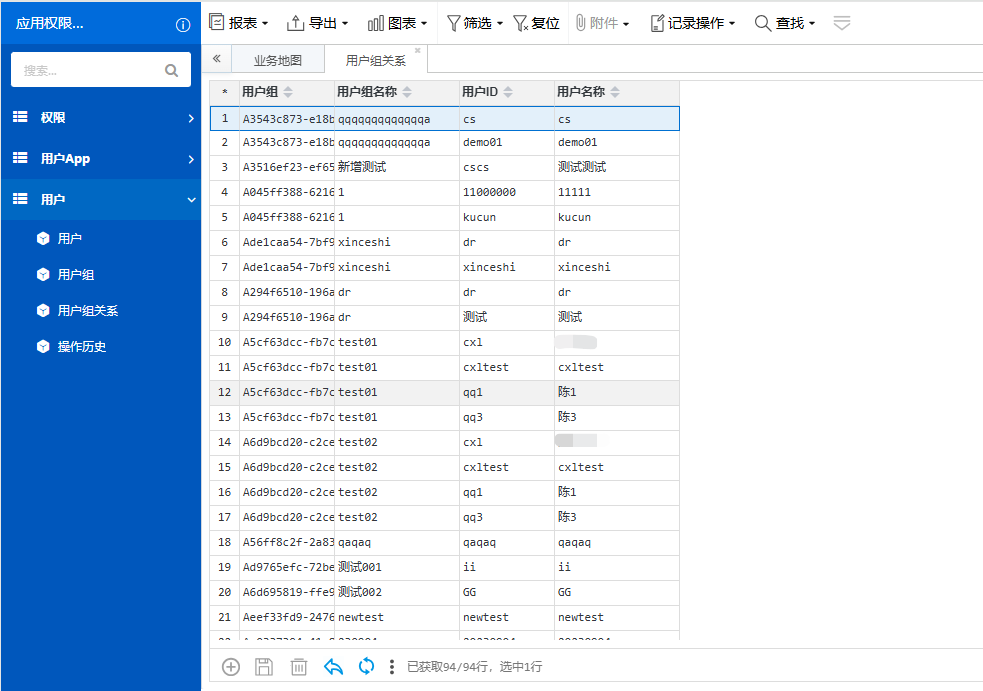This screenshot has height=691, width=983.
Task: Sort by 用户ID column
Action: click(x=508, y=92)
